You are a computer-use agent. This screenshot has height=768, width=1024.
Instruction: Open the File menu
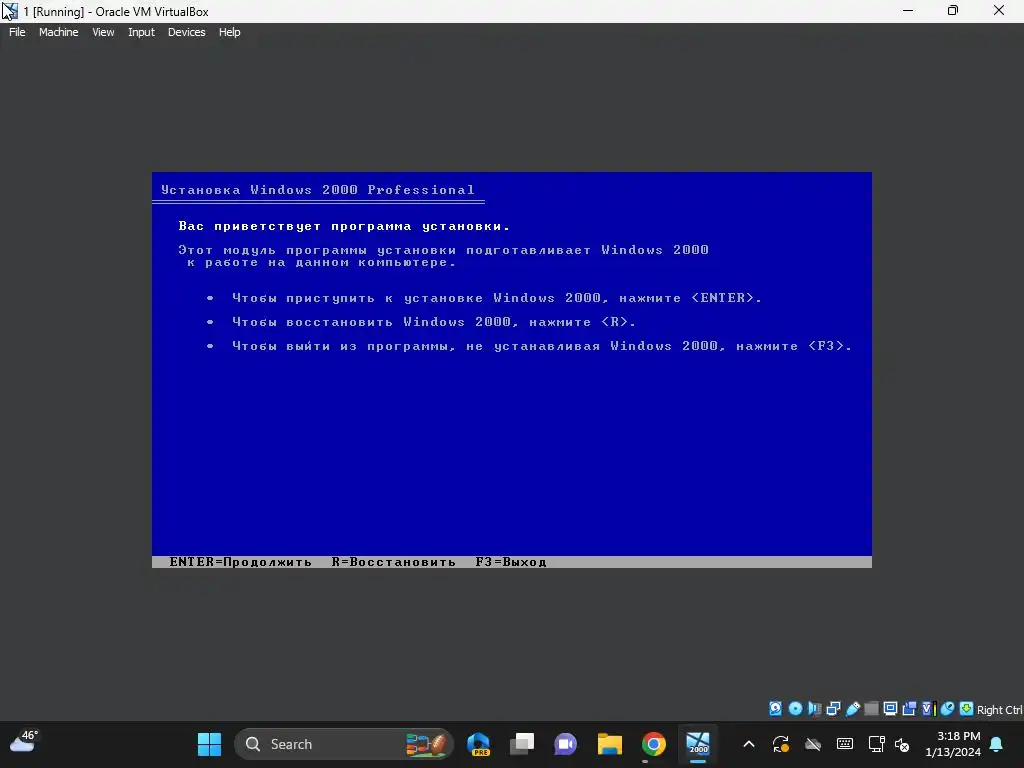click(x=17, y=32)
